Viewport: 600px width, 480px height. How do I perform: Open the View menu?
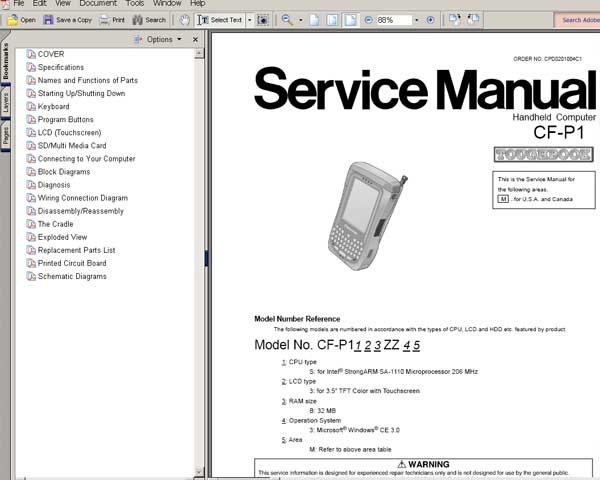coord(63,3)
